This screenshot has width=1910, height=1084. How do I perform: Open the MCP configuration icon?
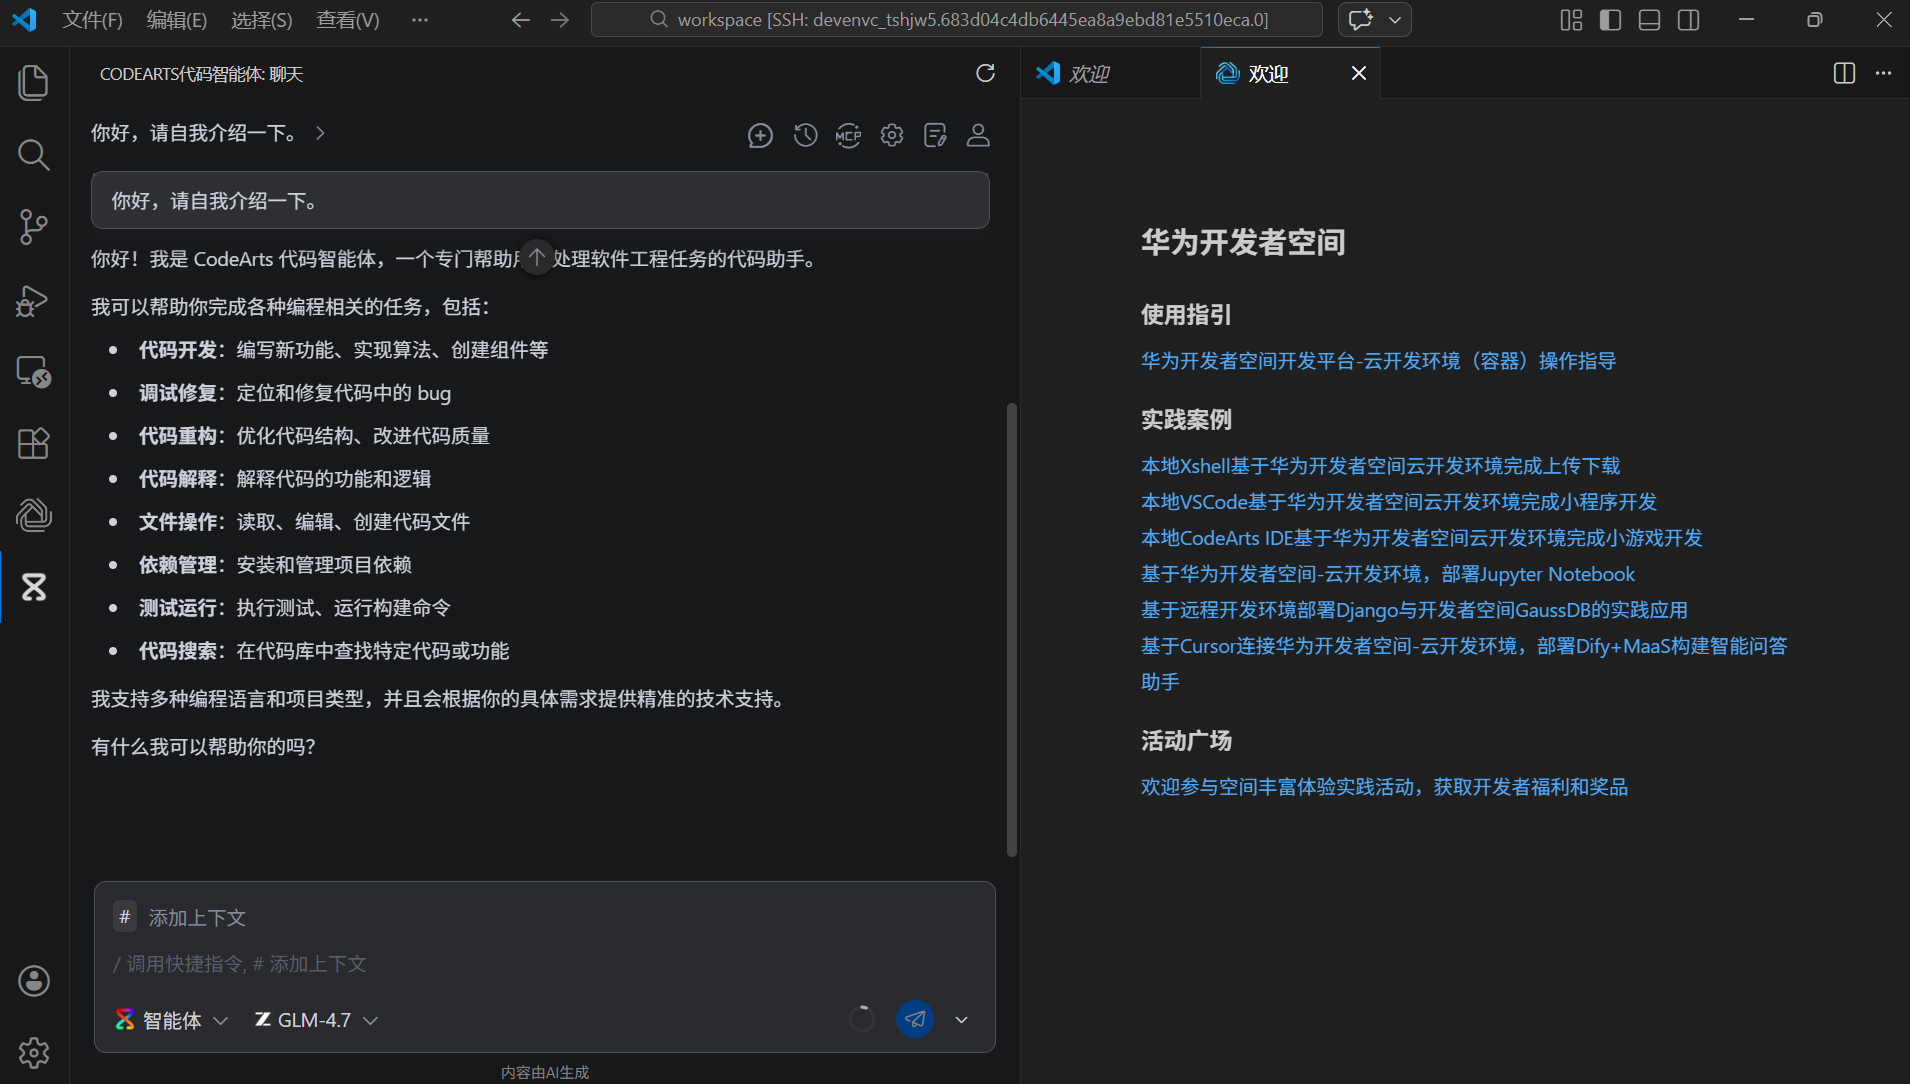tap(848, 135)
